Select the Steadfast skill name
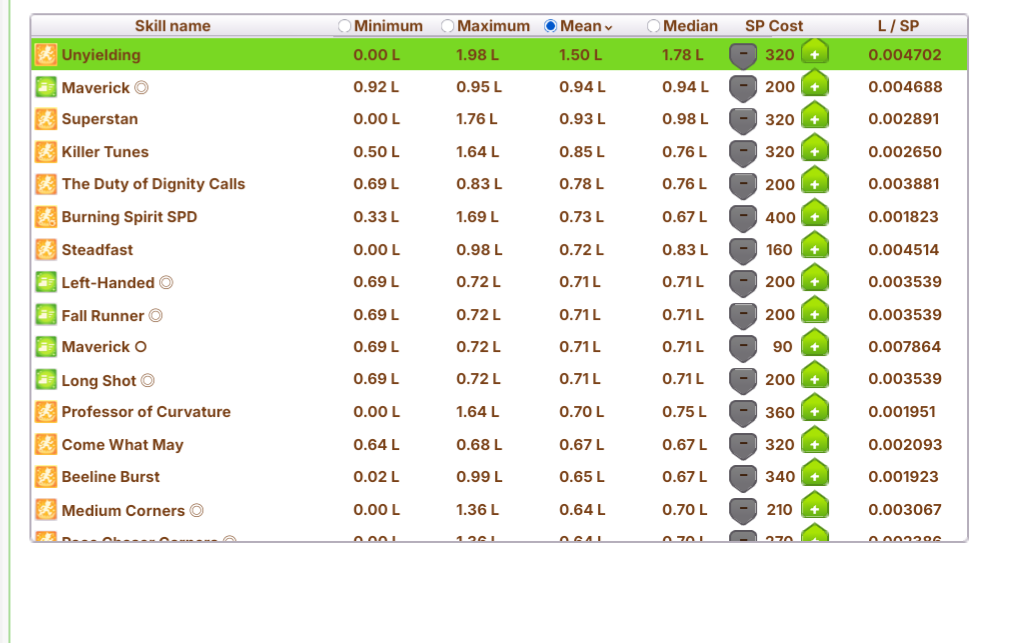 click(97, 250)
